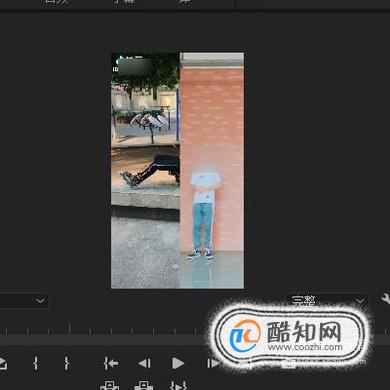Click the partially visible marker icon at left edge
This screenshot has height=390, width=390.
(x=3, y=363)
